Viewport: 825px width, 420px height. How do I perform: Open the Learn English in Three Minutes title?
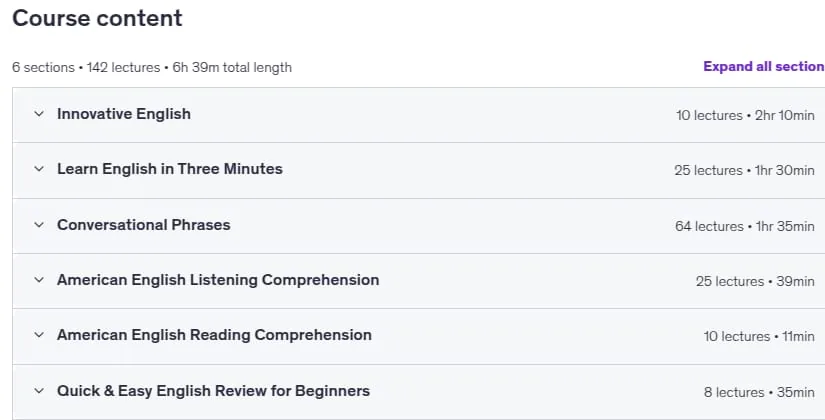pos(169,169)
